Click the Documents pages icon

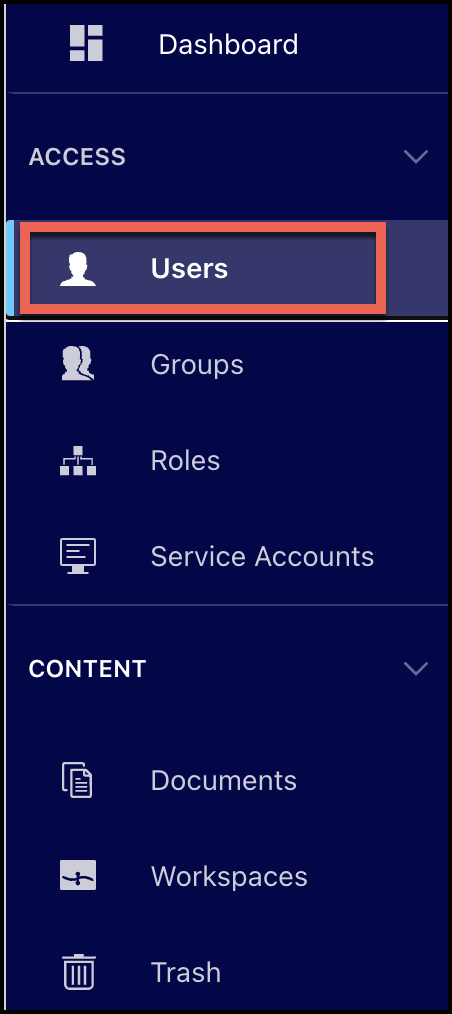(x=78, y=780)
